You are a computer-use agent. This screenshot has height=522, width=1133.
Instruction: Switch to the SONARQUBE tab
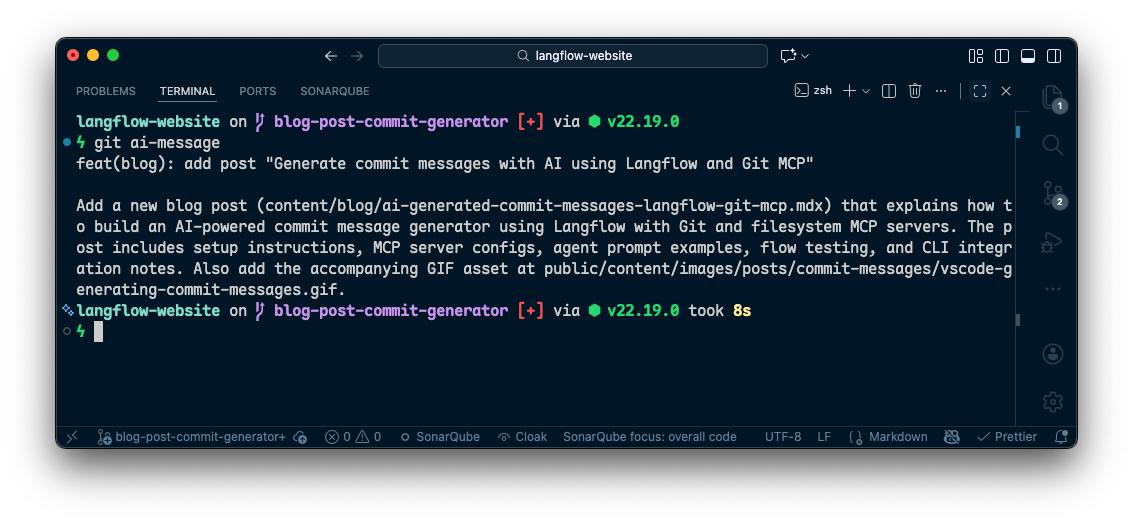(335, 91)
